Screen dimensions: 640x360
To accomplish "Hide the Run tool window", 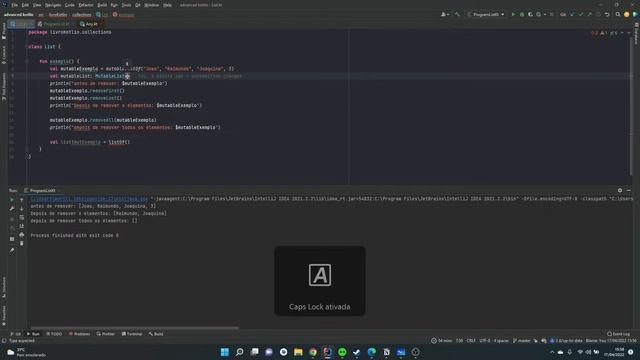I will pyautogui.click(x=629, y=190).
